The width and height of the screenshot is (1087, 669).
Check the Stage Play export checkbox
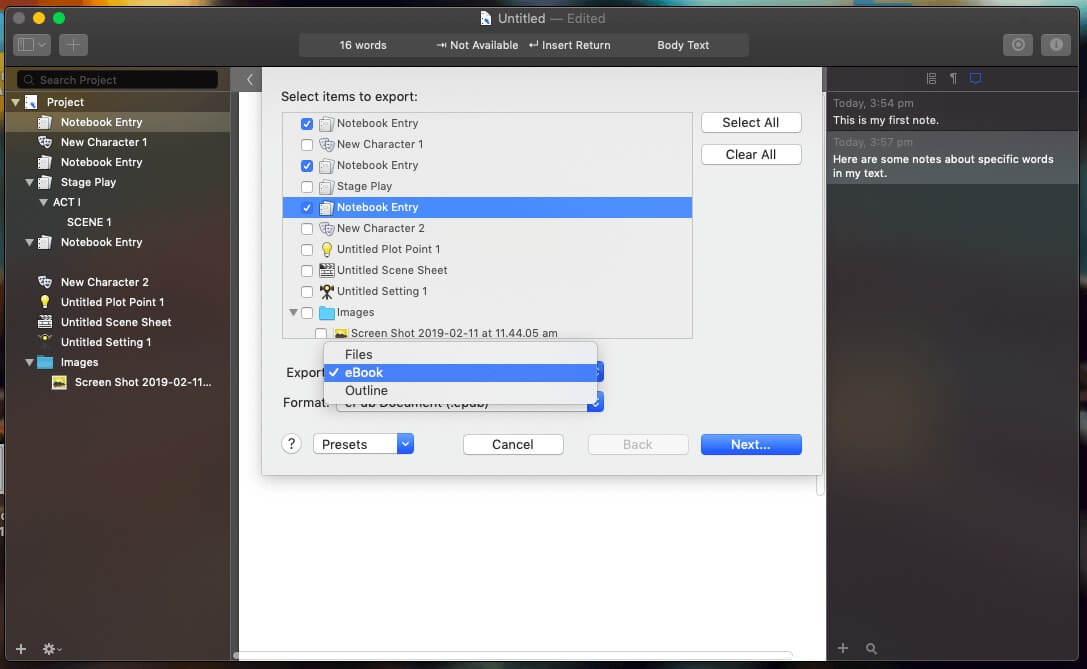tap(306, 186)
